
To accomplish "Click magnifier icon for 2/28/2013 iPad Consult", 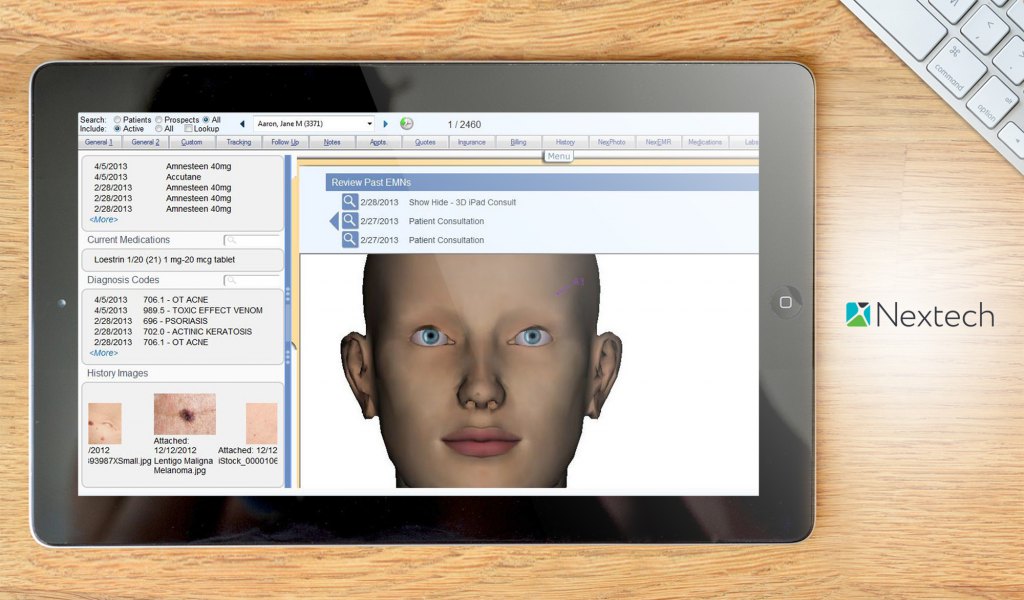I will coord(349,202).
